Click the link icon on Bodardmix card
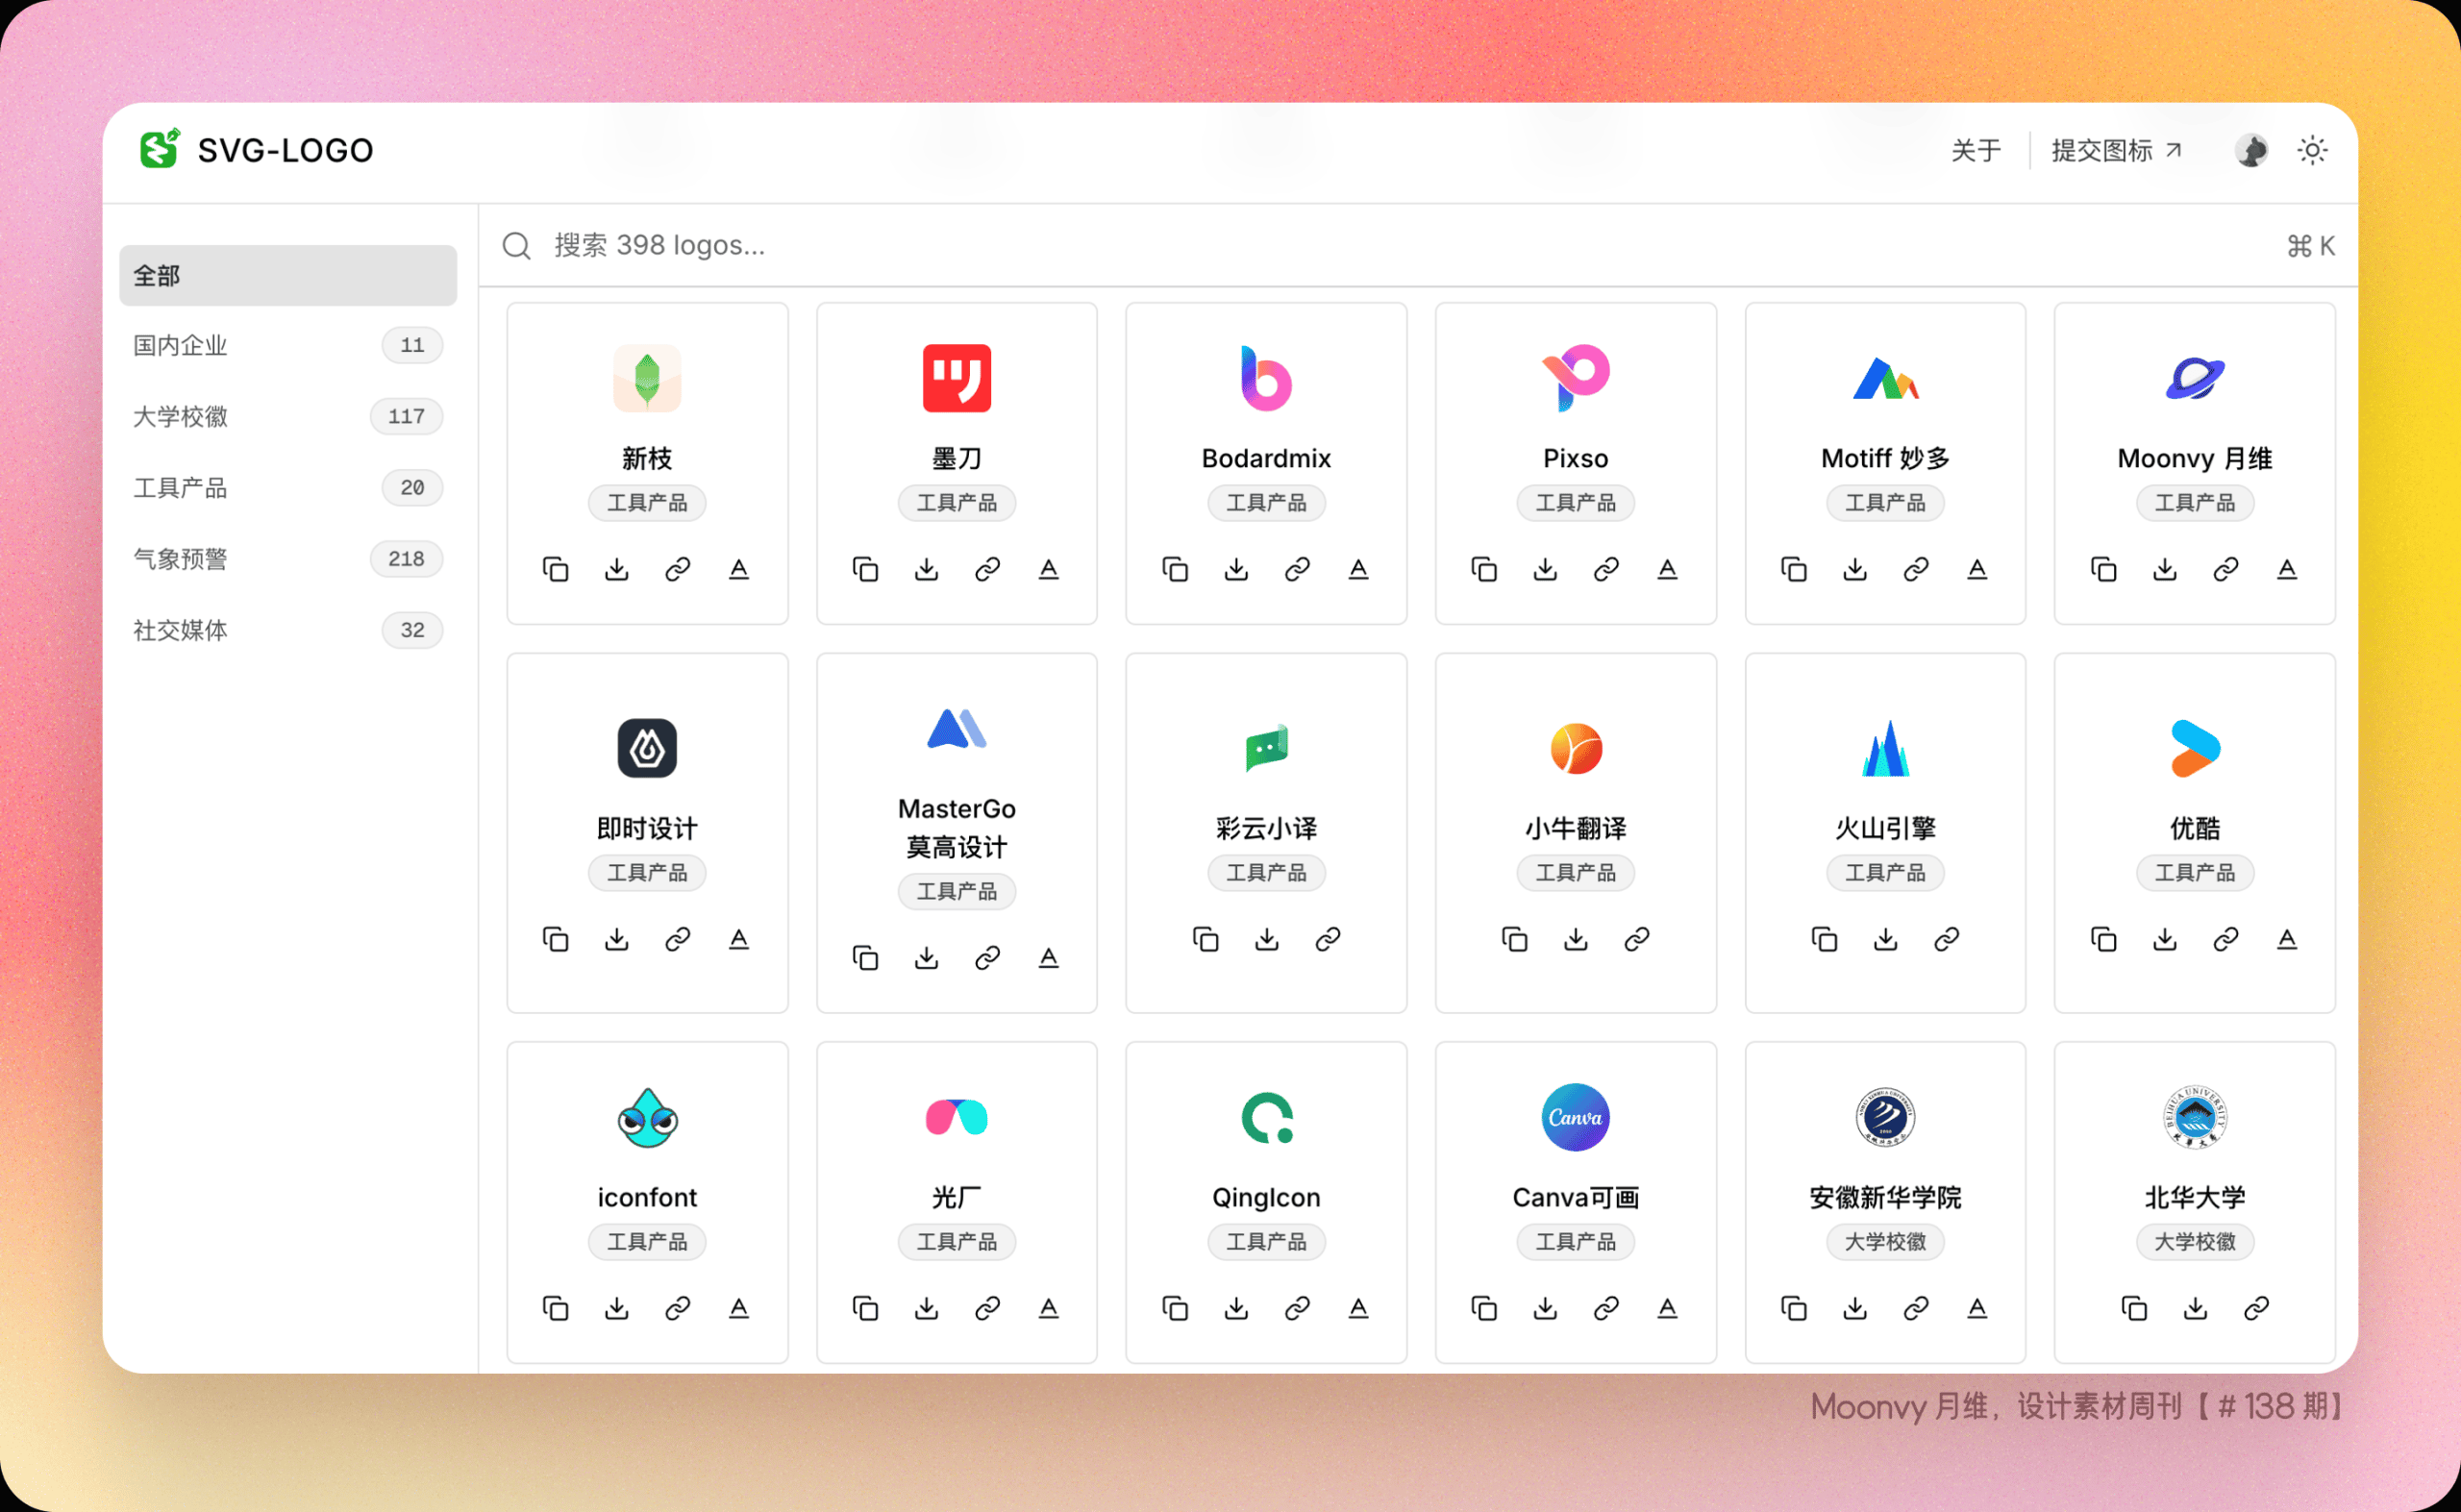Viewport: 2461px width, 1512px height. (1298, 569)
